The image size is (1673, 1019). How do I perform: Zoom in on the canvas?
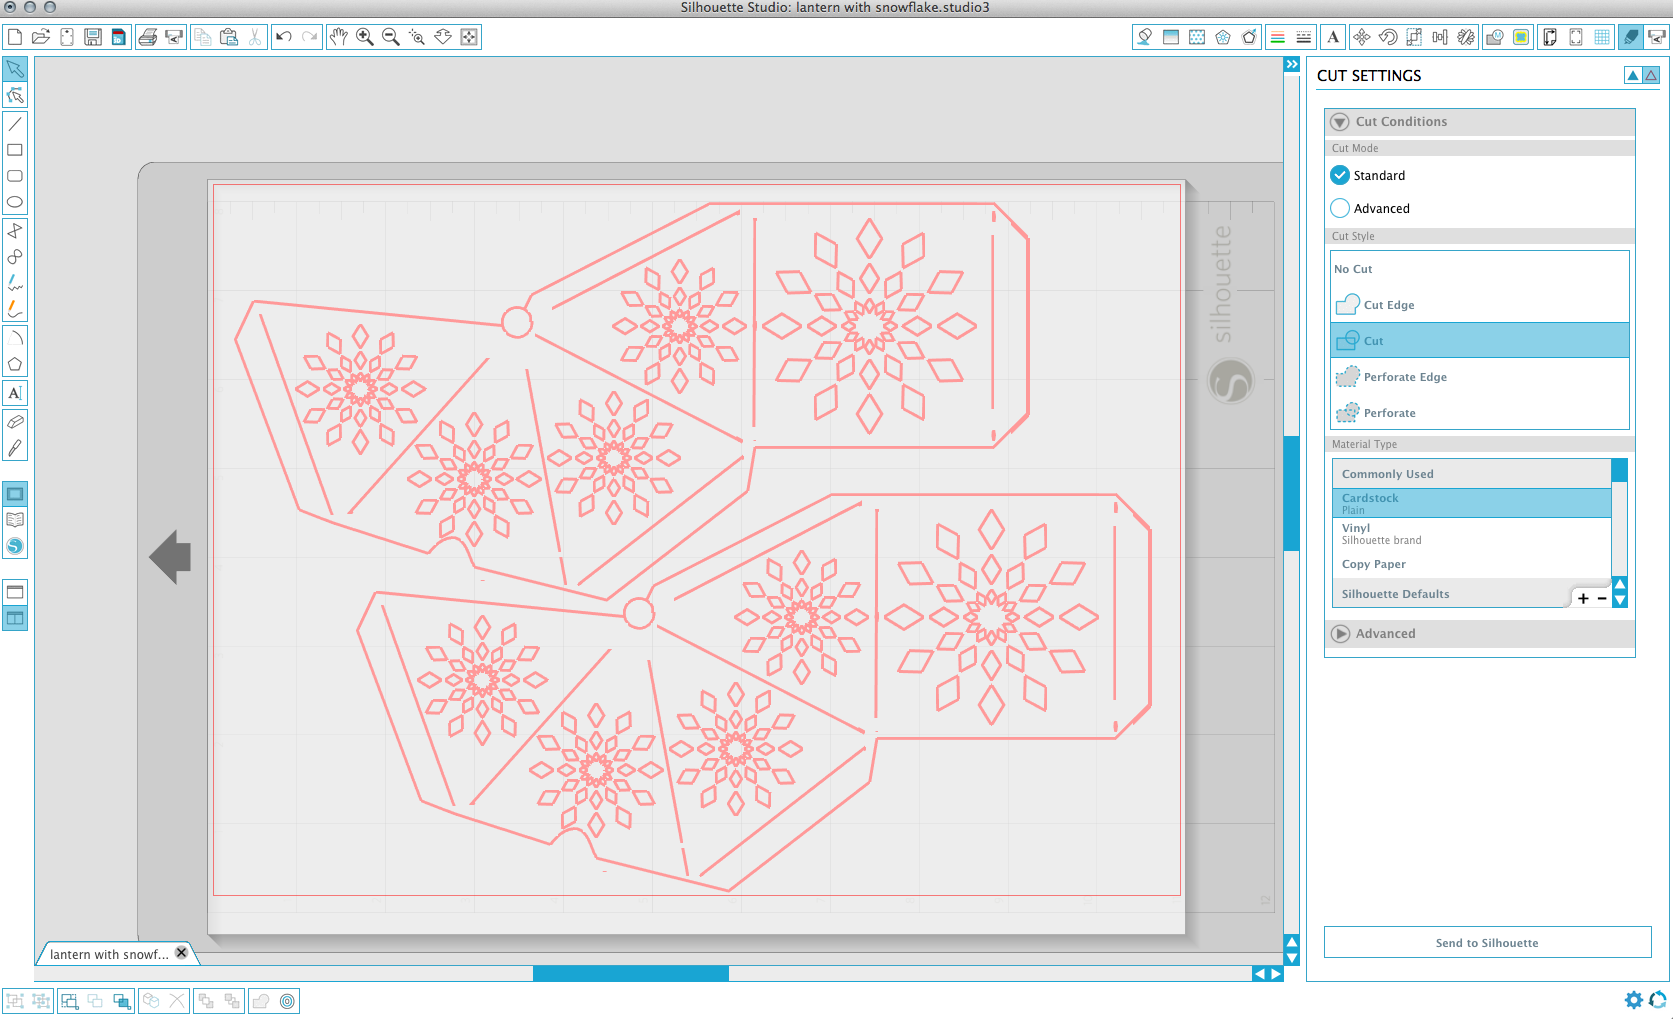pos(365,37)
